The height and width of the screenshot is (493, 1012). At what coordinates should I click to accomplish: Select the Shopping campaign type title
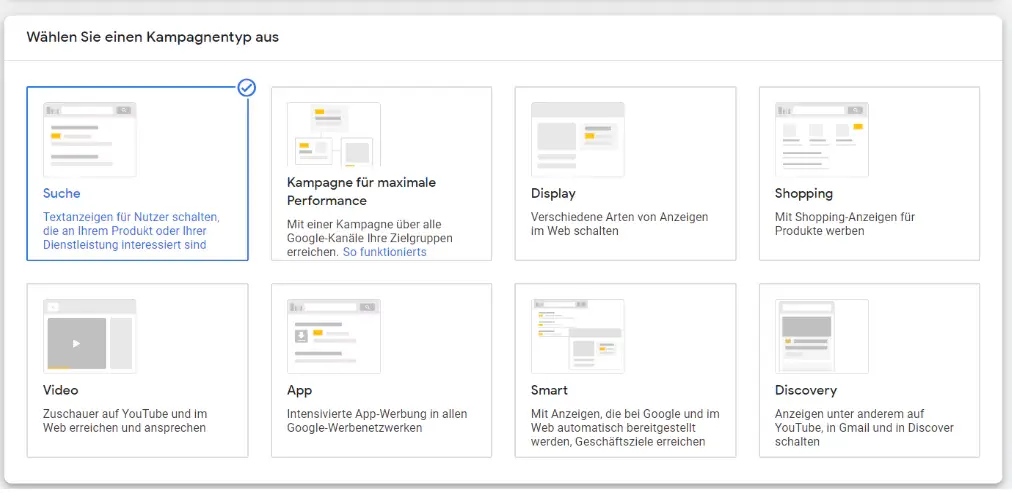point(803,193)
